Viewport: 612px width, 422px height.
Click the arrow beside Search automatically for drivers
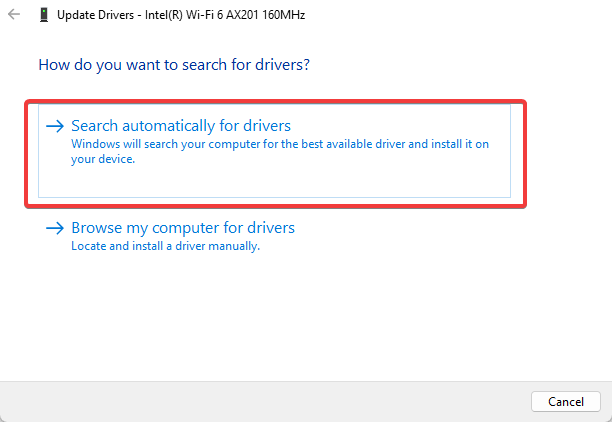coord(55,126)
